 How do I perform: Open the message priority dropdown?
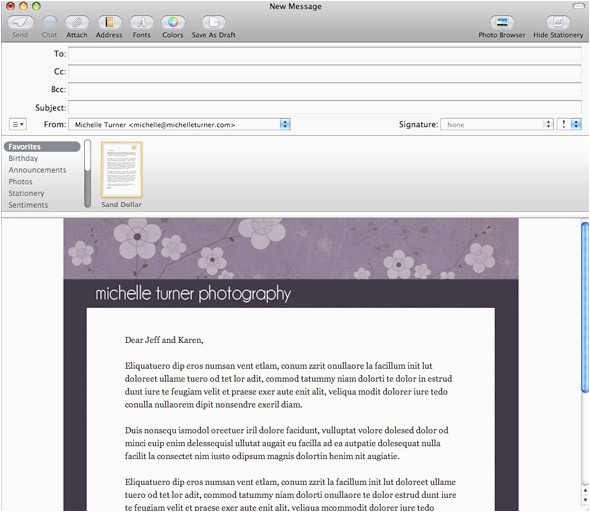[x=570, y=125]
